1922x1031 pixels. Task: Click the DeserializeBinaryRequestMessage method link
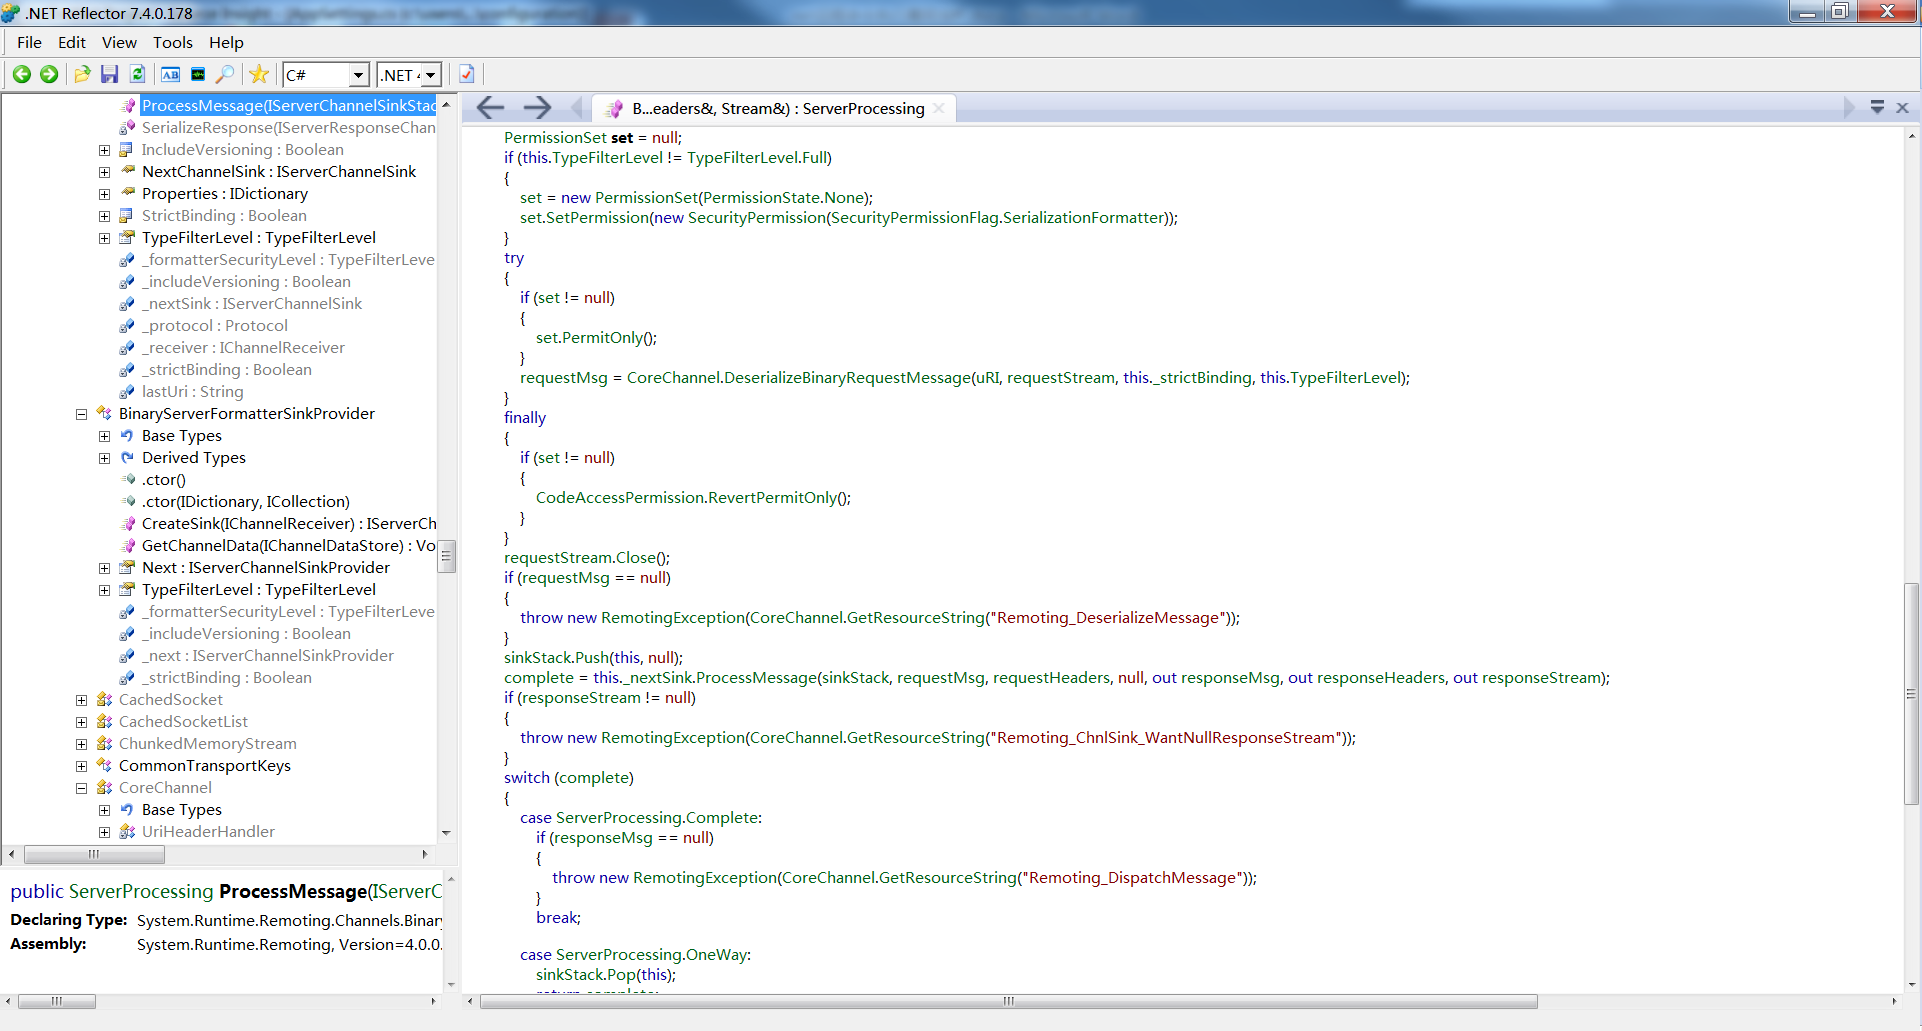pos(847,378)
